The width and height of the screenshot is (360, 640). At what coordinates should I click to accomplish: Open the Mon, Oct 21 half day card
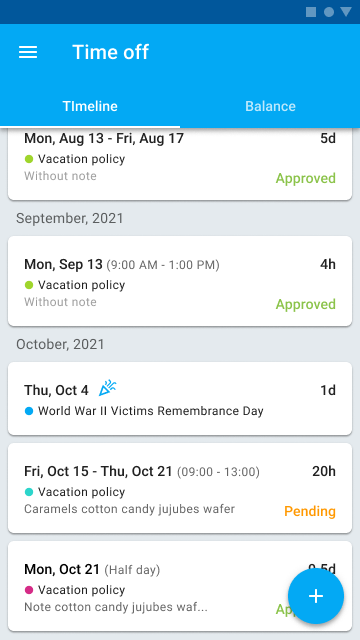tap(180, 586)
